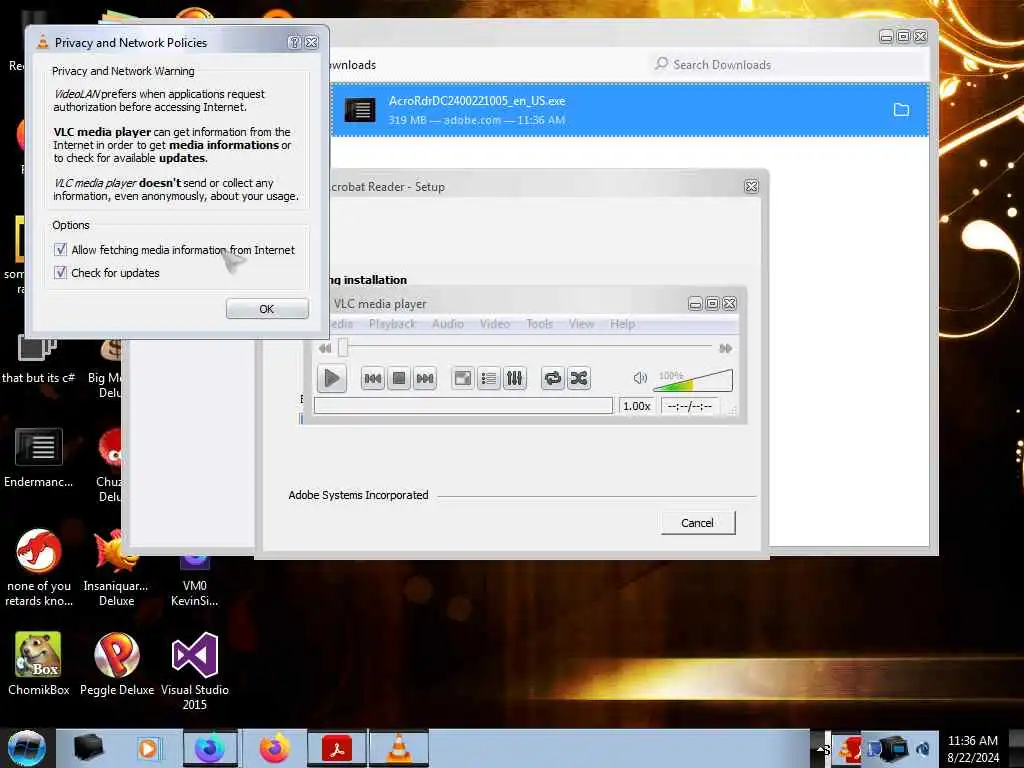The height and width of the screenshot is (768, 1024).
Task: Open Insaniquarium Deluxe desktop icon
Action: click(x=116, y=568)
